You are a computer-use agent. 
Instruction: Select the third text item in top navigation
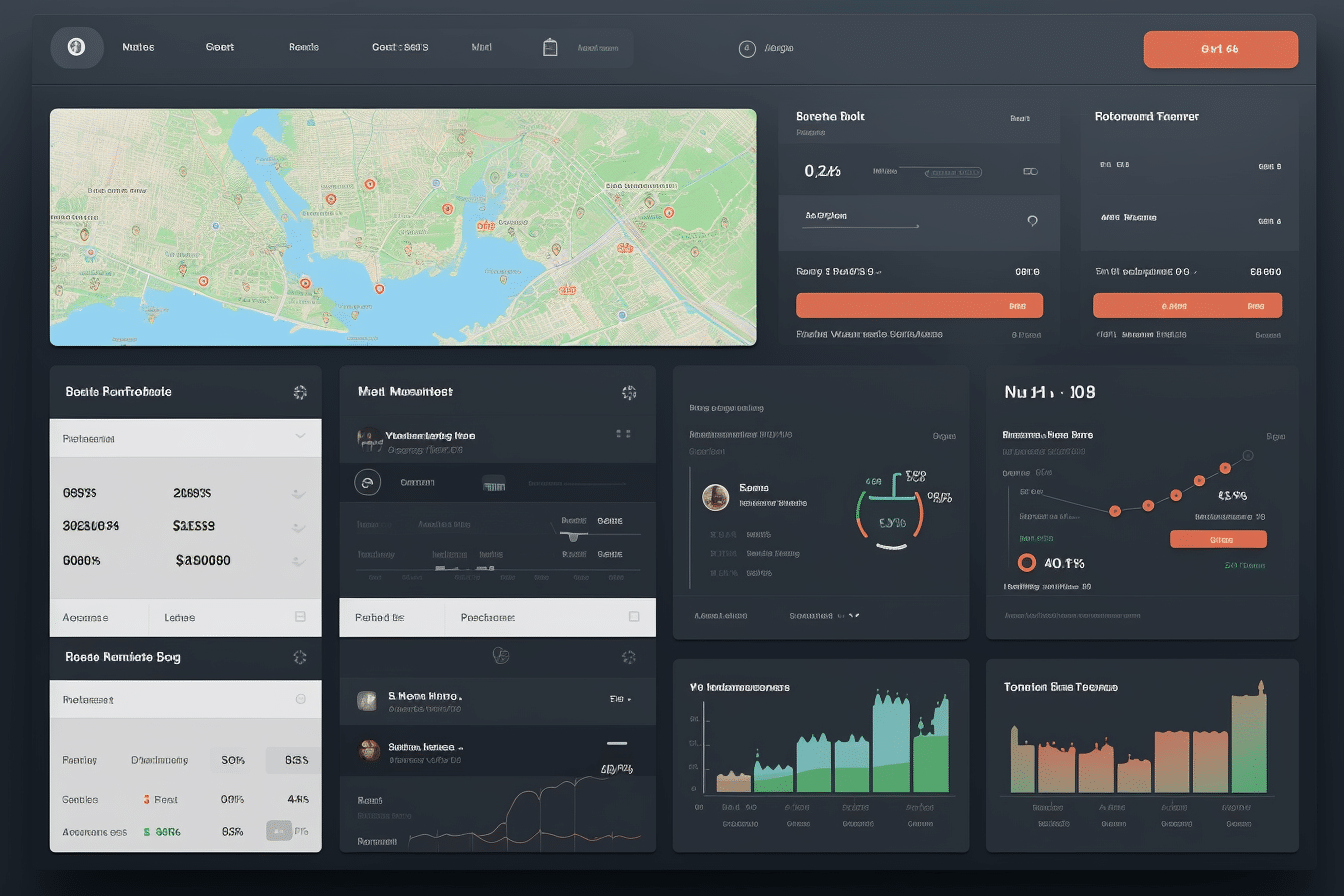click(x=304, y=47)
